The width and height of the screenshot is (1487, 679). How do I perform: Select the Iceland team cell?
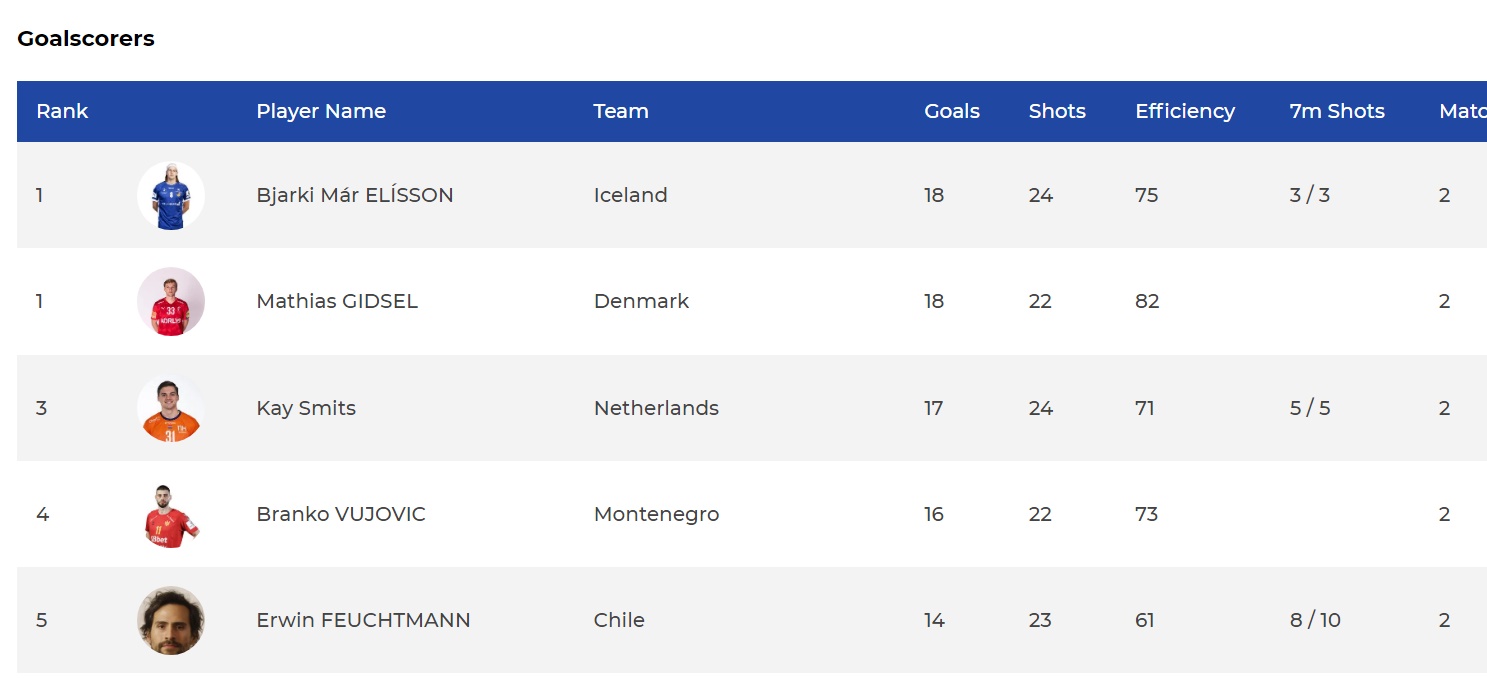click(630, 195)
